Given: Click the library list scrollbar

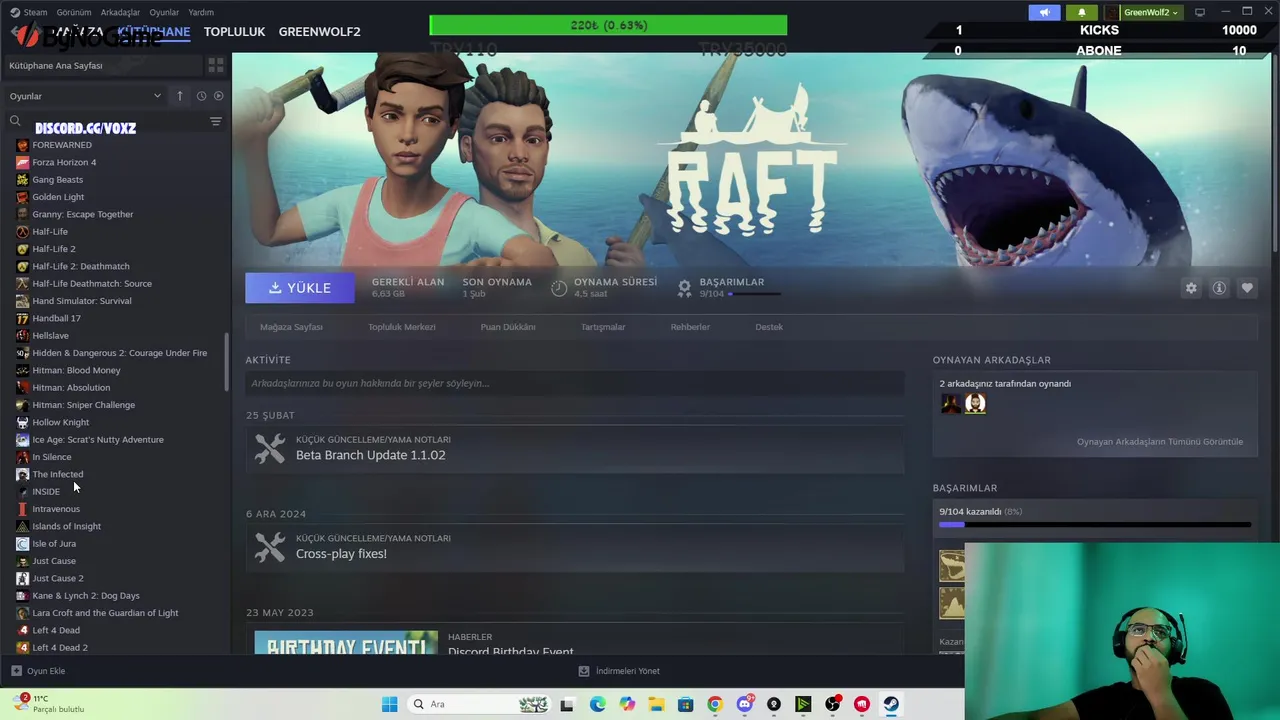Looking at the screenshot, I should pyautogui.click(x=226, y=362).
